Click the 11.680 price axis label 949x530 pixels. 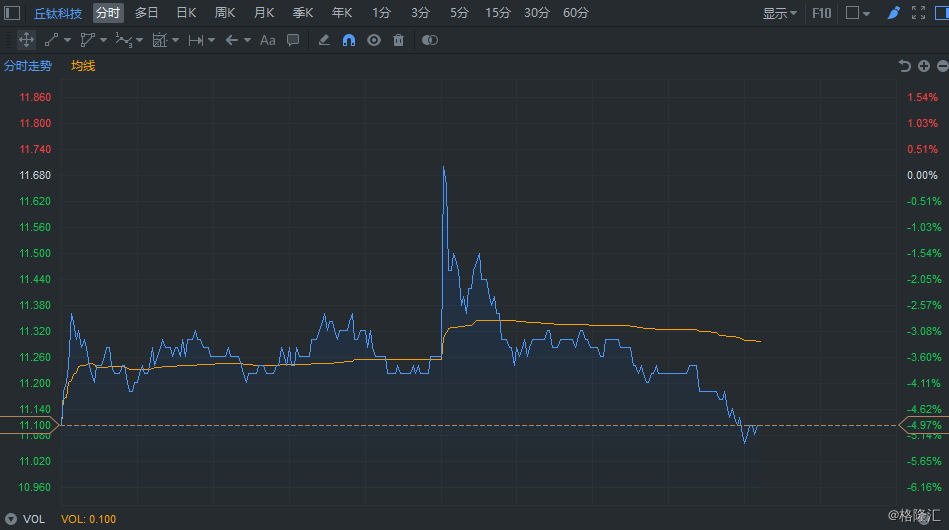35,175
